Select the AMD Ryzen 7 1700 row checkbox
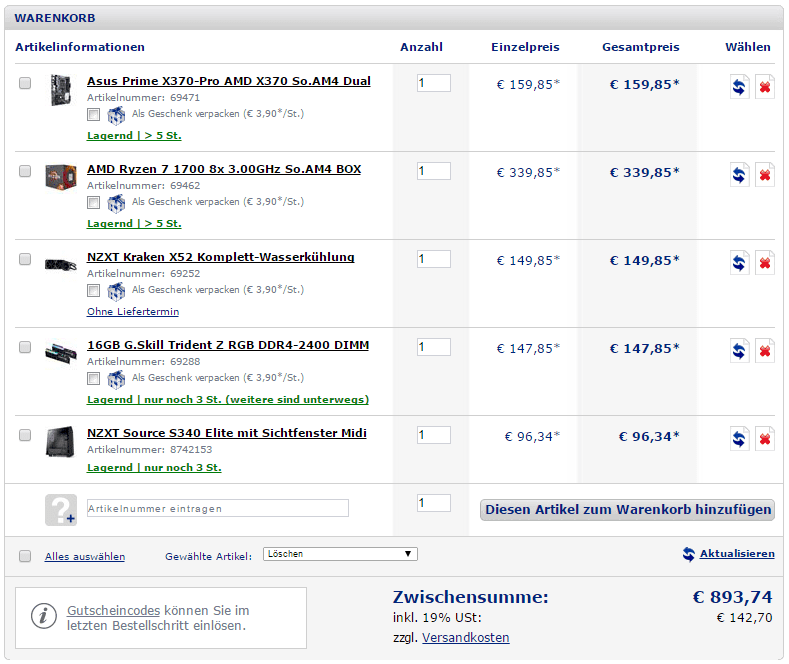Viewport: 789px width, 664px height. tap(25, 171)
